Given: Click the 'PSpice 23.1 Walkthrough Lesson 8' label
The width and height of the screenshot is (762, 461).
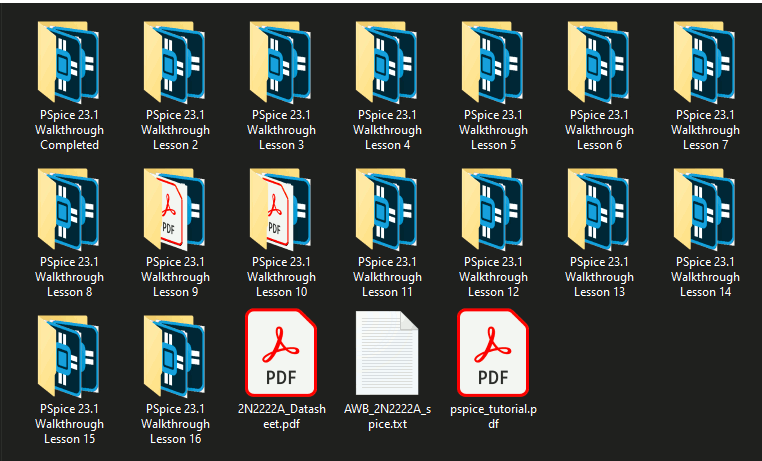Looking at the screenshot, I should [69, 277].
